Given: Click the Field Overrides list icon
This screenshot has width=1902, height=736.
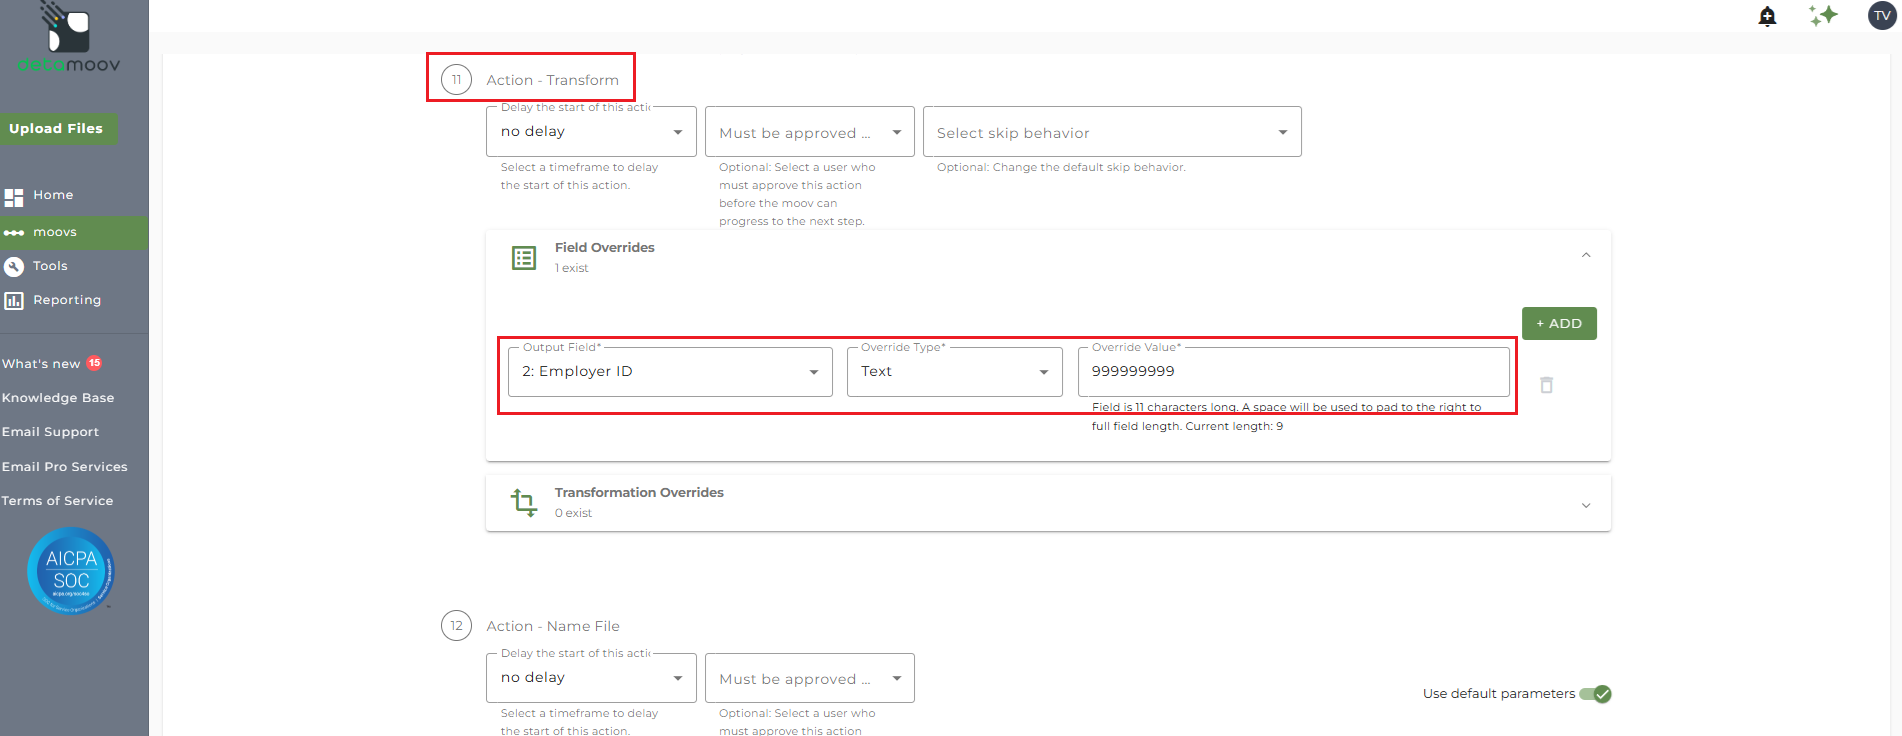Looking at the screenshot, I should click(524, 258).
